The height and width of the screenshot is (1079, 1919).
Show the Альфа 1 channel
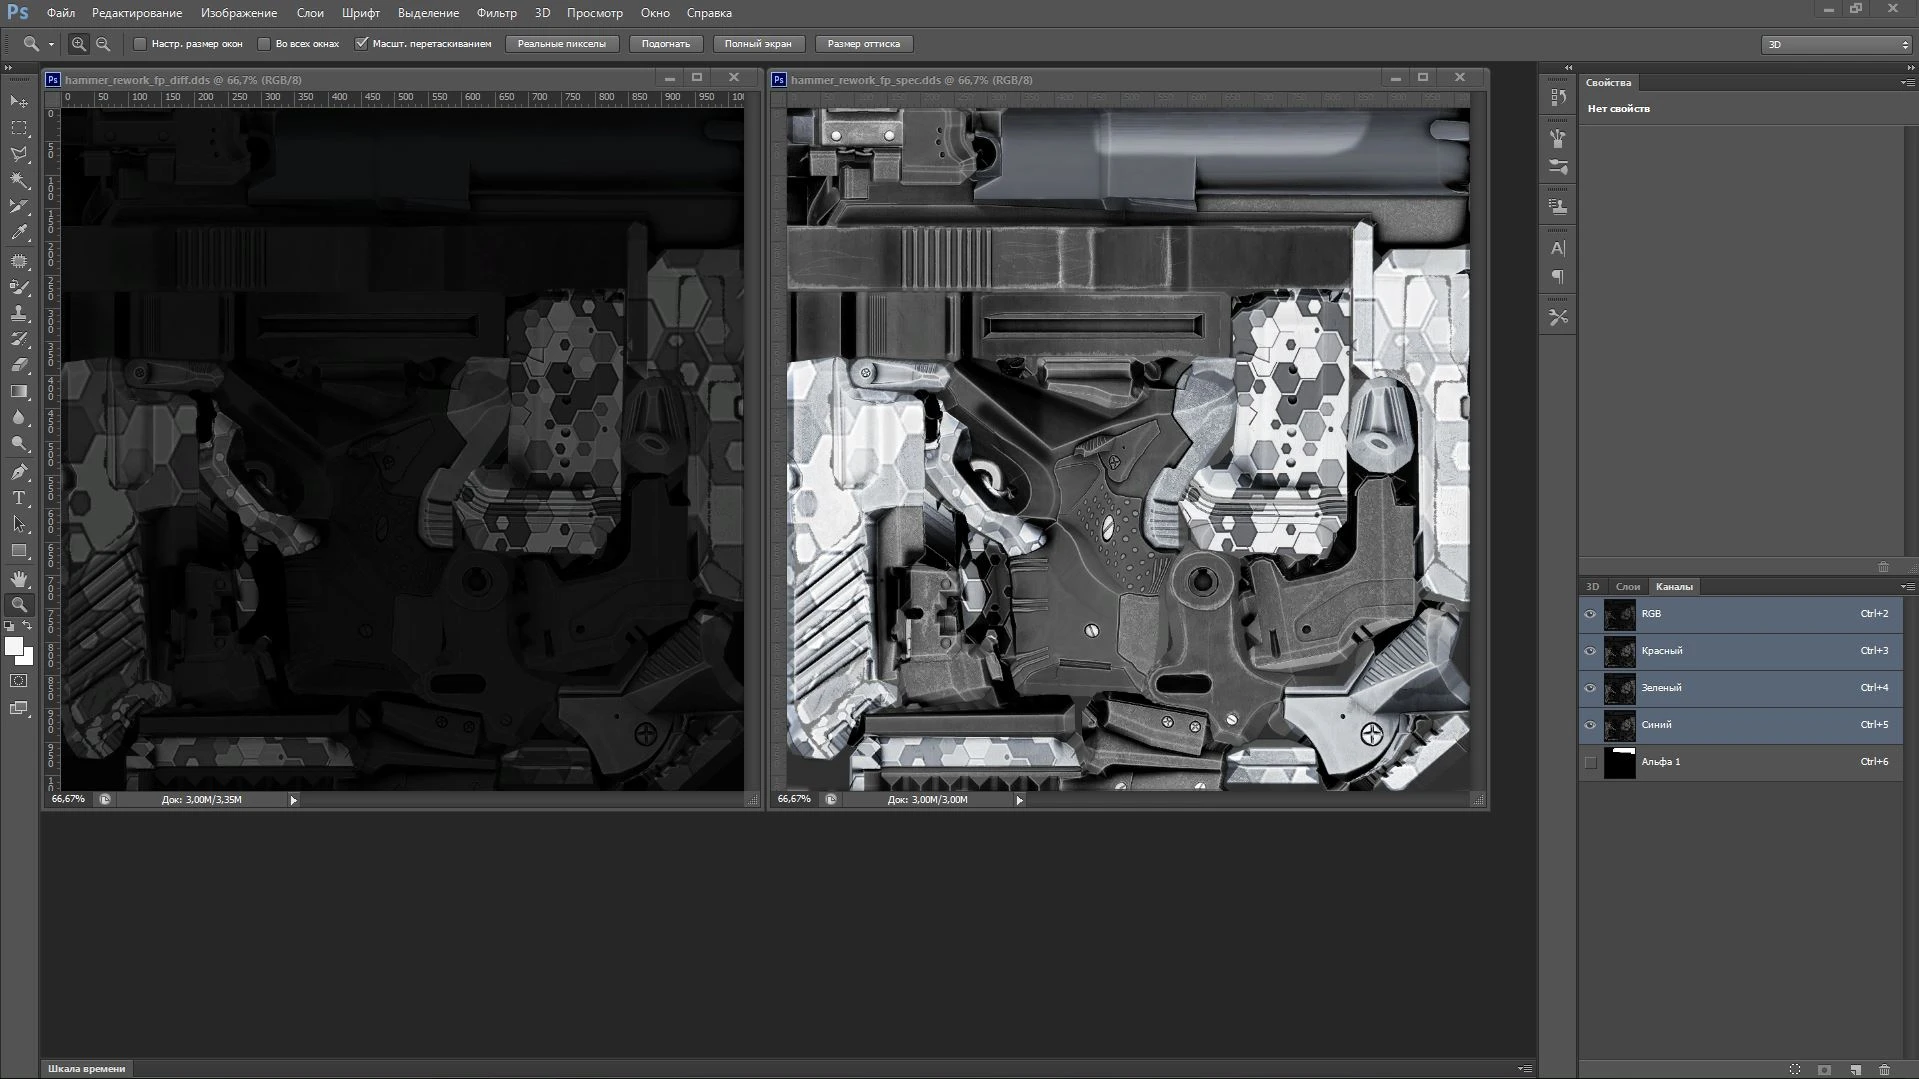click(x=1590, y=762)
